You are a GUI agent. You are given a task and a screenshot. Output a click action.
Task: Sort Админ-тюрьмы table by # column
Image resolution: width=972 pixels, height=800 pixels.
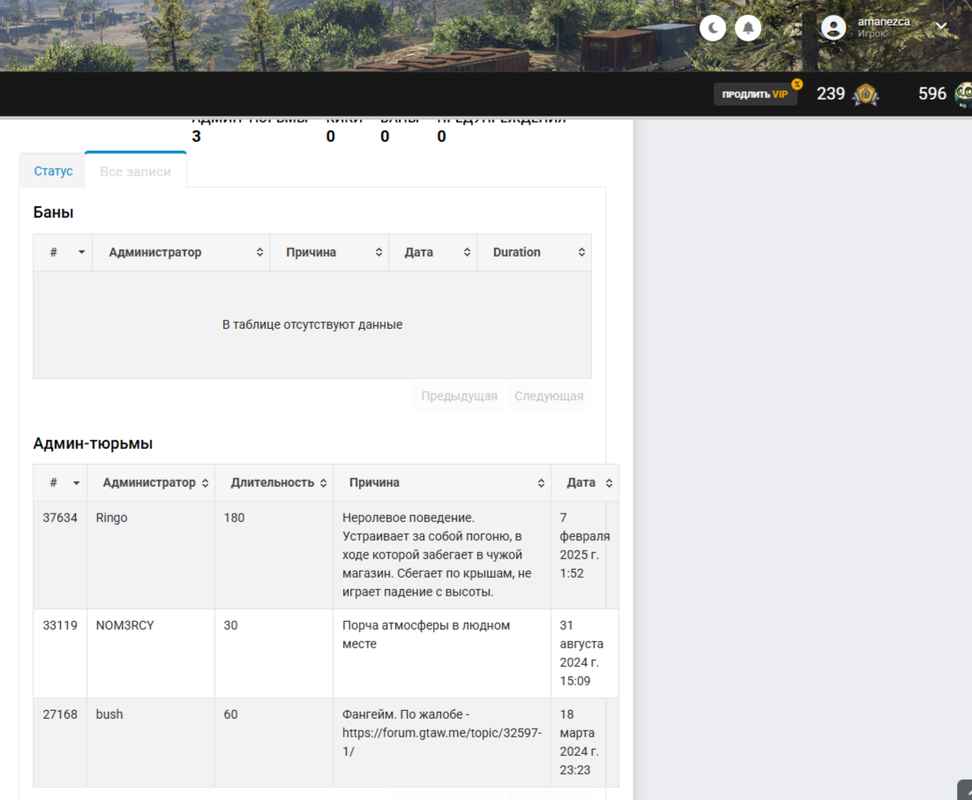pos(60,483)
